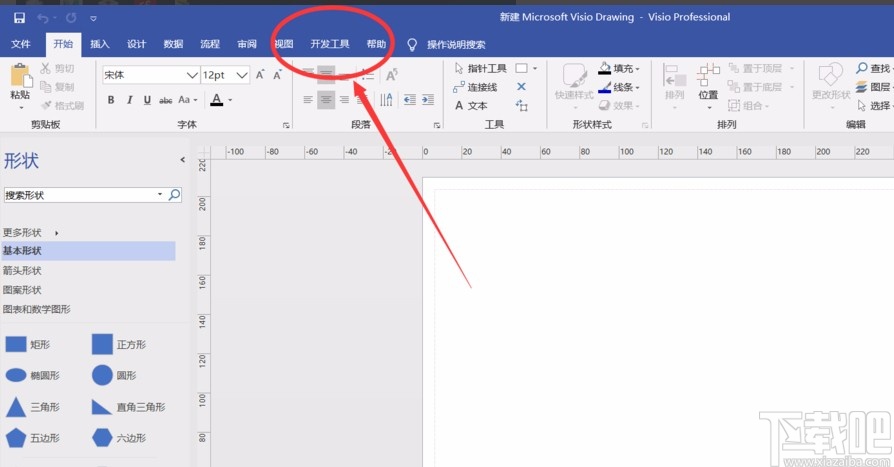Open the 宋体 font name dropdown
The width and height of the screenshot is (894, 467).
pyautogui.click(x=192, y=75)
